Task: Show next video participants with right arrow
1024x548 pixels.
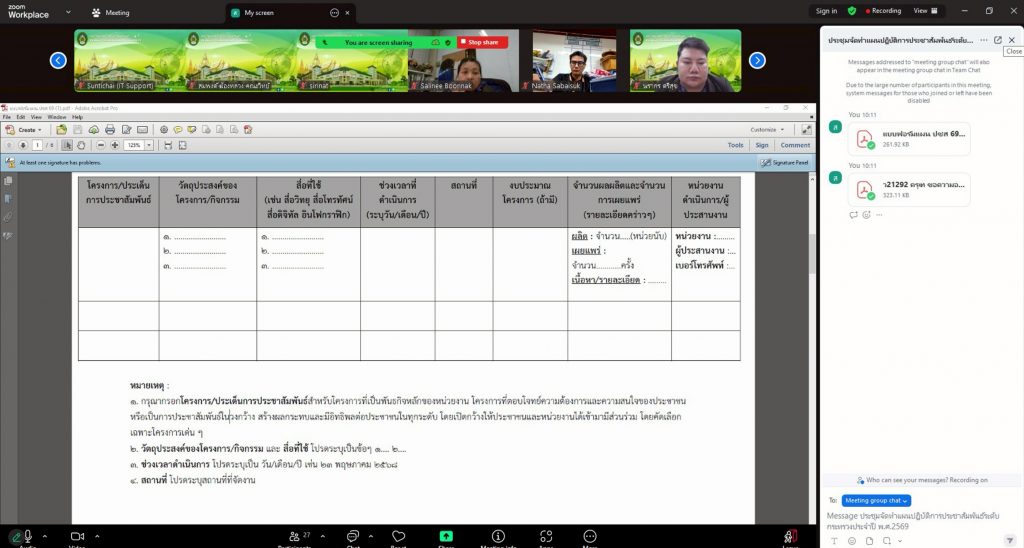Action: pyautogui.click(x=757, y=60)
